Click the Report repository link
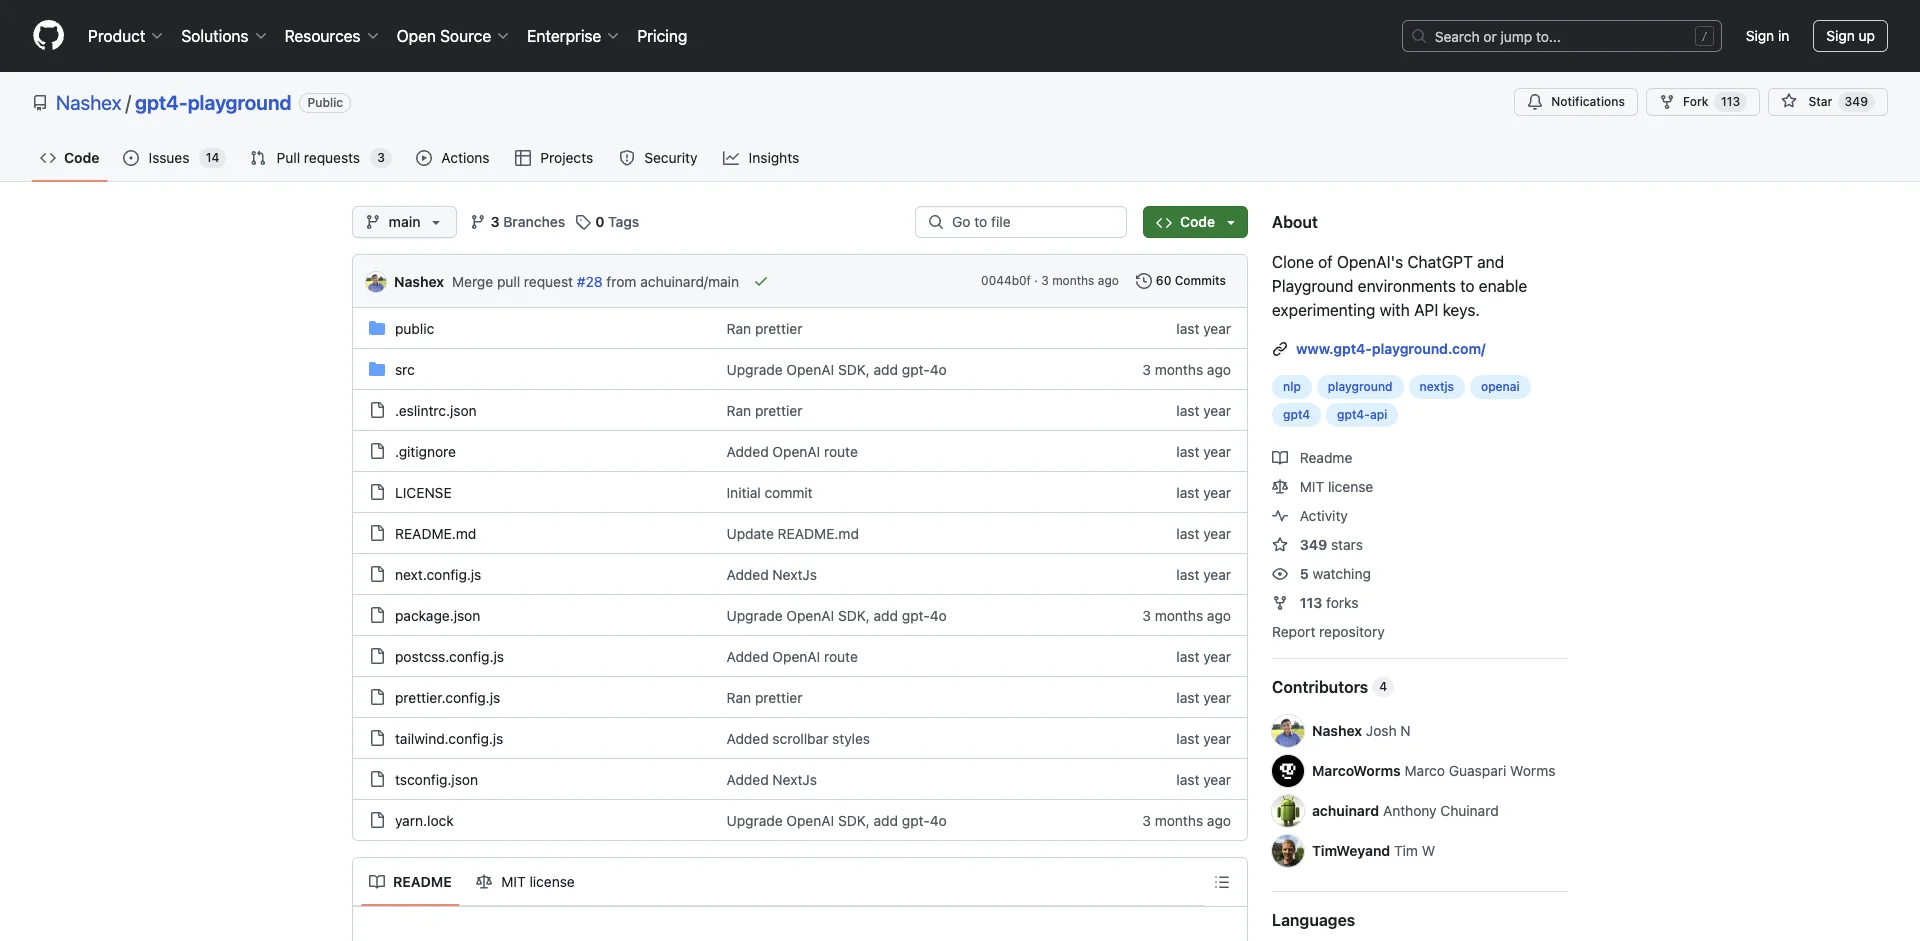 click(1328, 632)
